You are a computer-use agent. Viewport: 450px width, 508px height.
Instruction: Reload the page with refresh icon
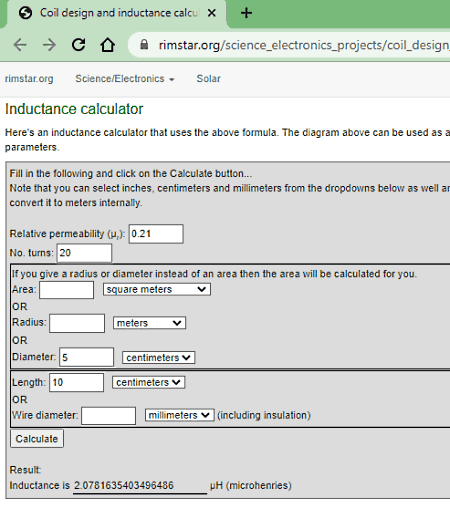79,45
